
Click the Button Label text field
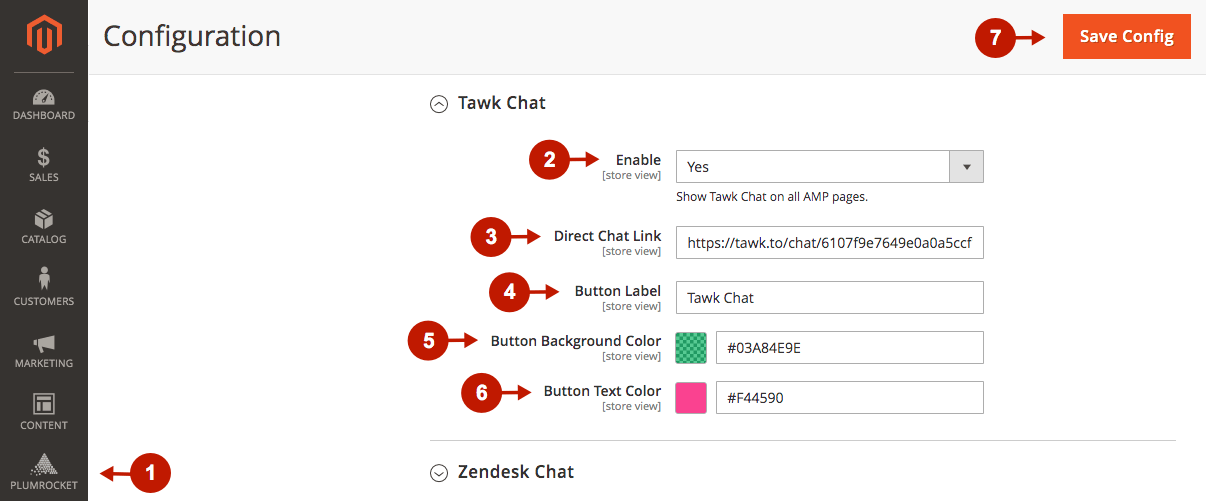(829, 297)
